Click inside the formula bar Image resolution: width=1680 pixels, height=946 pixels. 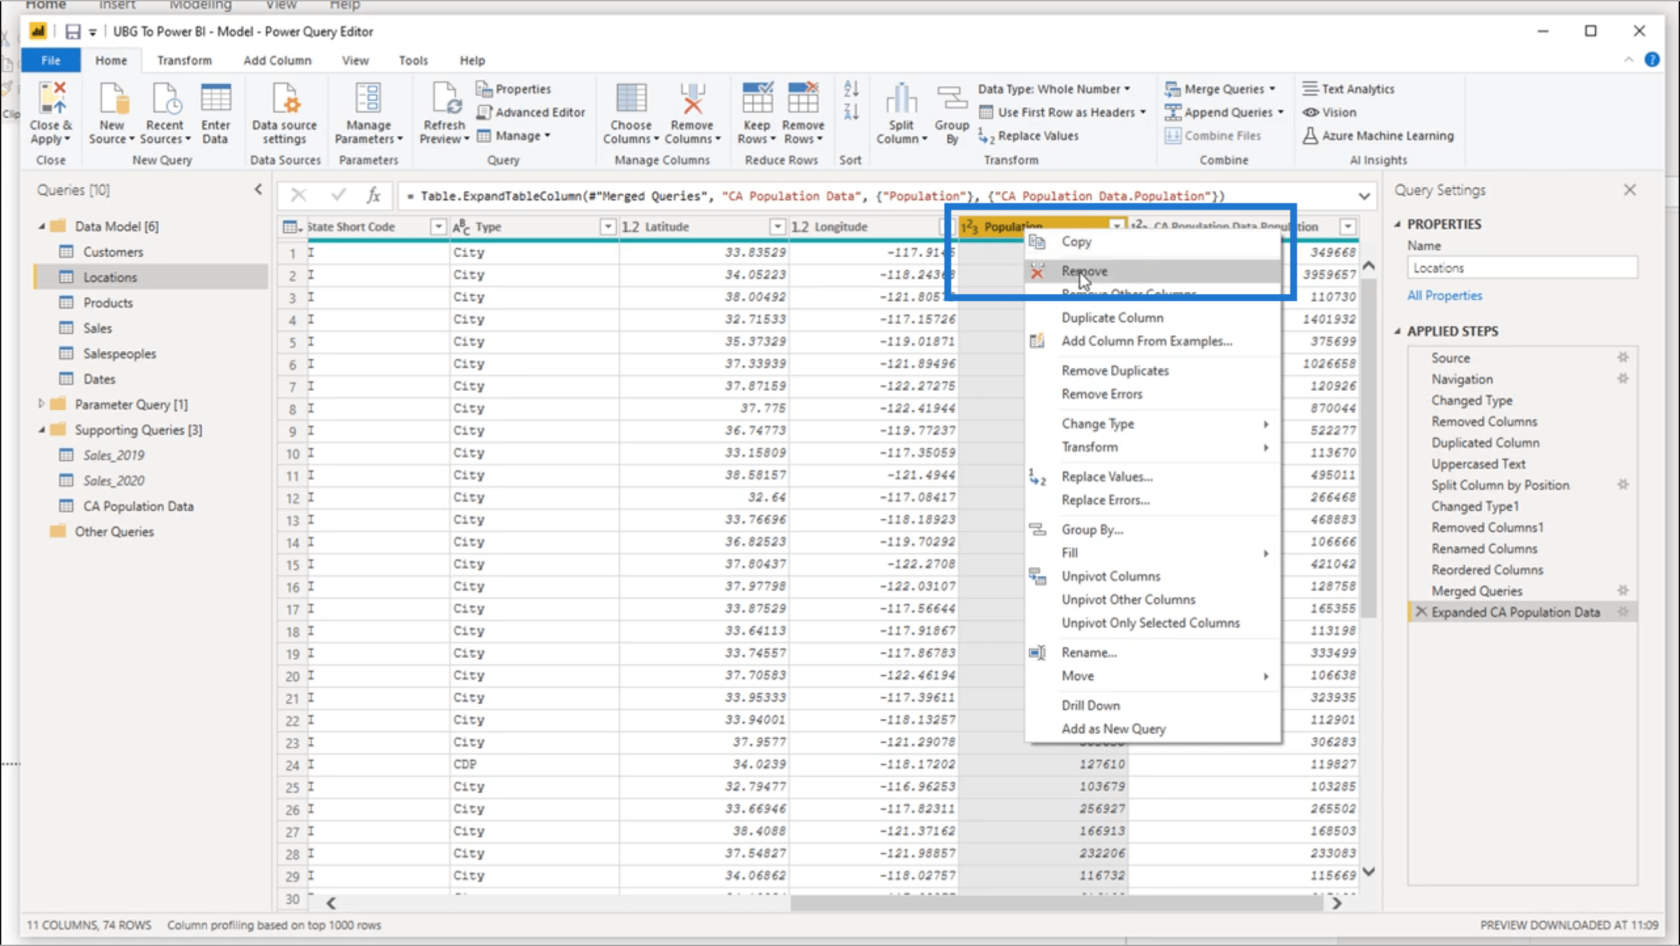tap(875, 196)
